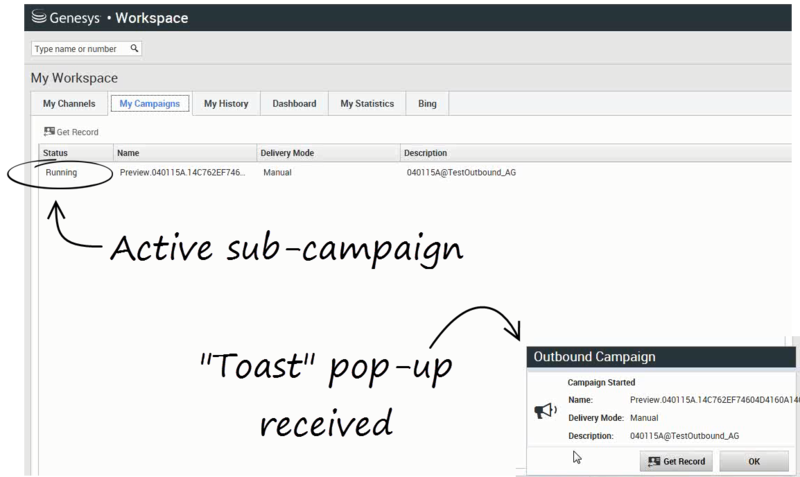Switch to the My Channels tab
The height and width of the screenshot is (477, 800).
[x=69, y=104]
